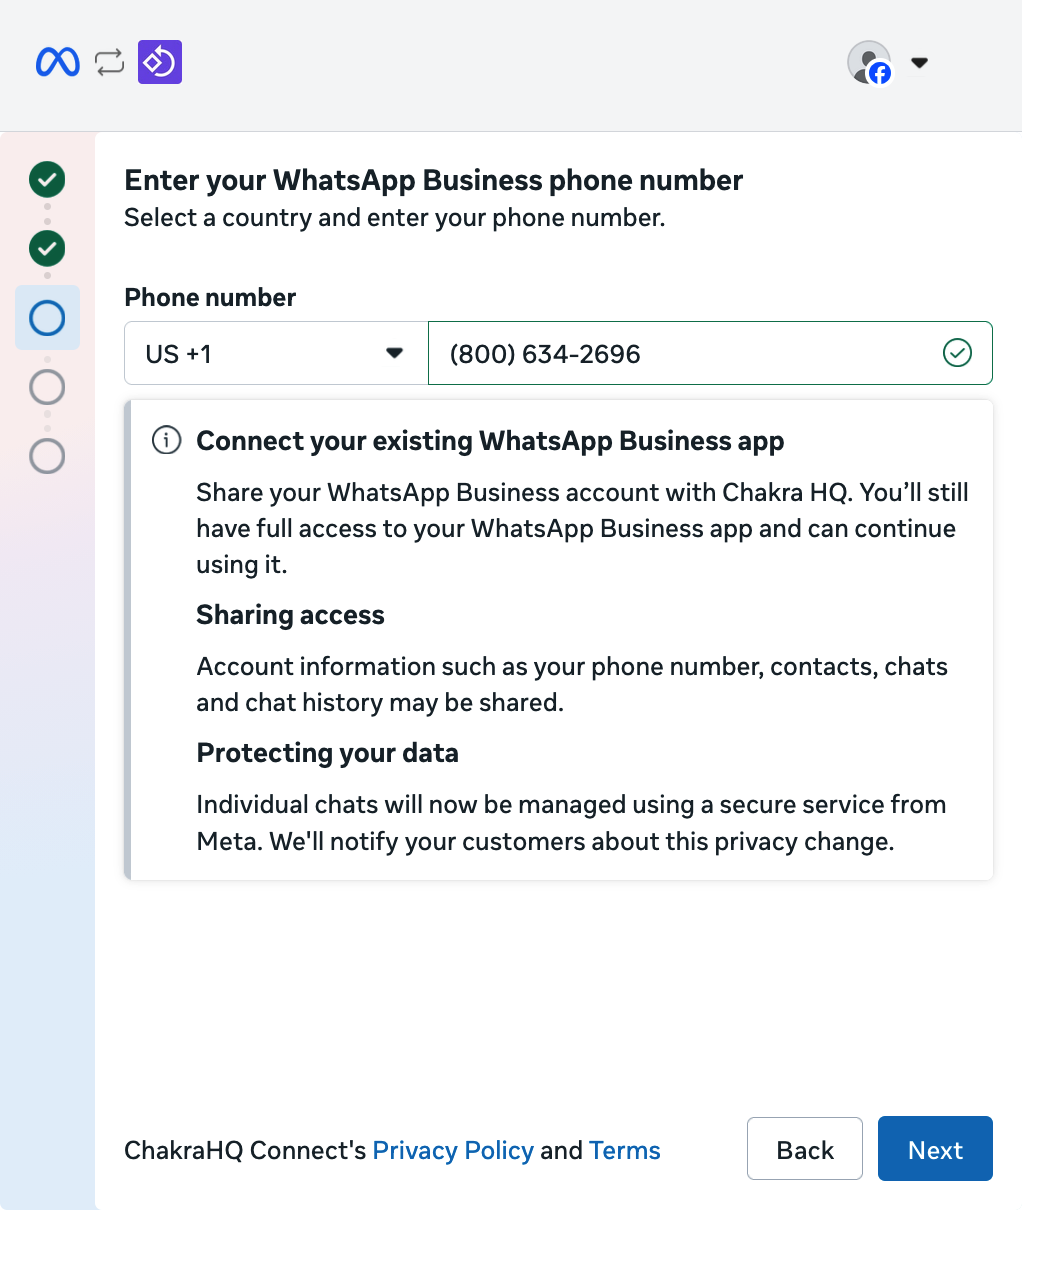Focus the phone number field with (800) 634-2696
Screen dimensions: 1052x1266
[680, 354]
